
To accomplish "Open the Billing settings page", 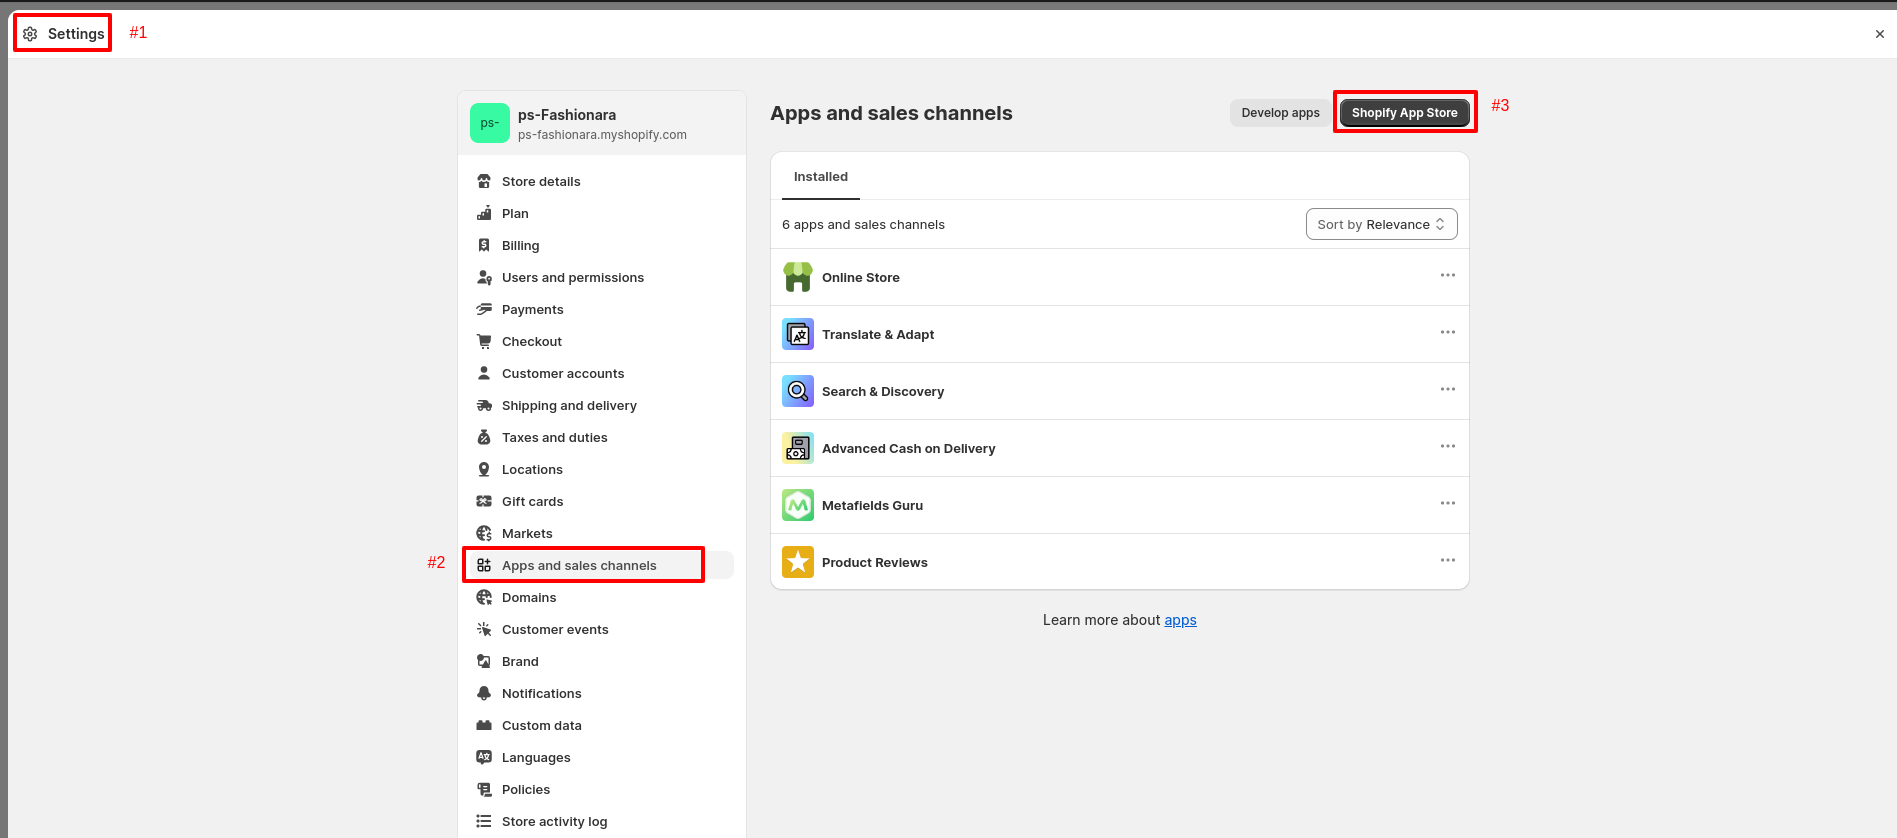I will pos(602,245).
